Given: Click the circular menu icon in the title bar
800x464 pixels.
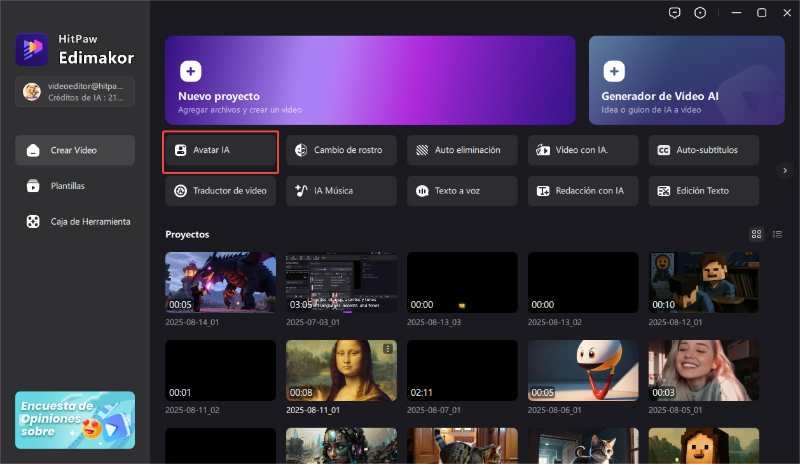Looking at the screenshot, I should (x=700, y=13).
